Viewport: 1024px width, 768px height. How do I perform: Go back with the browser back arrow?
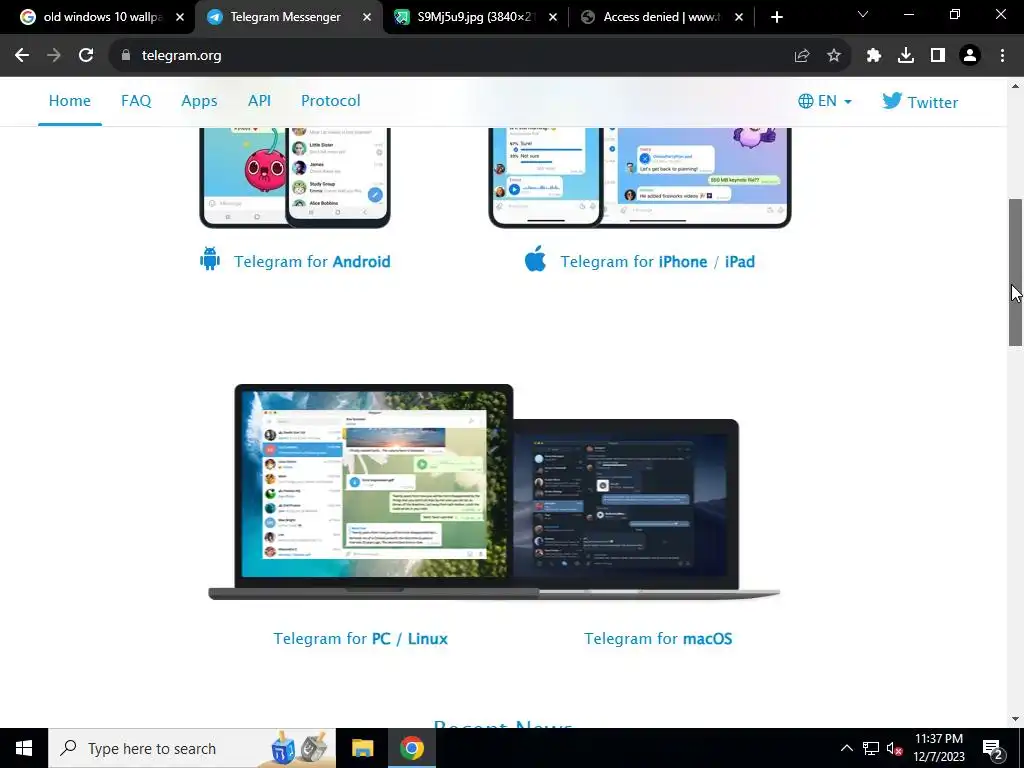(22, 56)
